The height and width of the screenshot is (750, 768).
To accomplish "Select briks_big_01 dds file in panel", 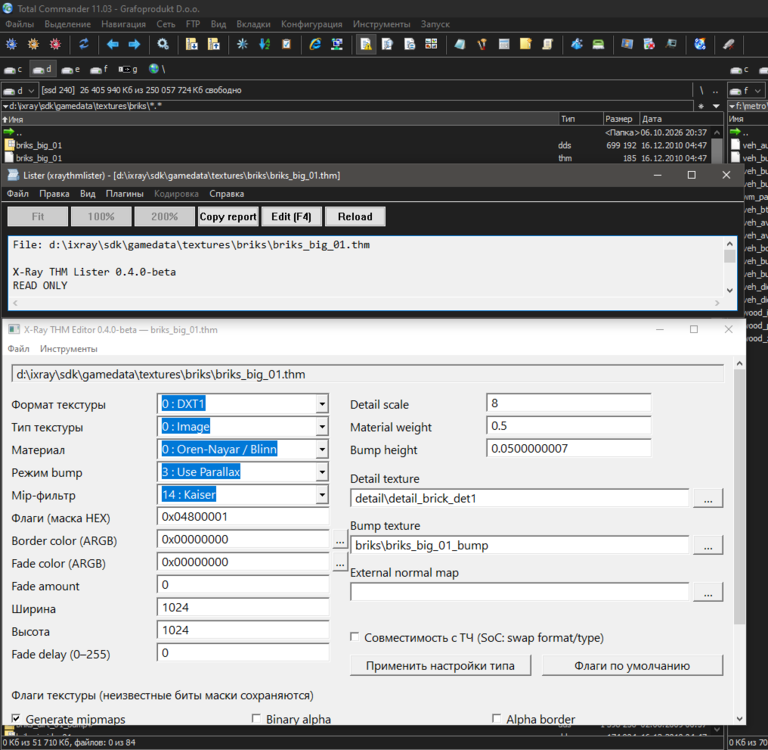I will click(39, 145).
